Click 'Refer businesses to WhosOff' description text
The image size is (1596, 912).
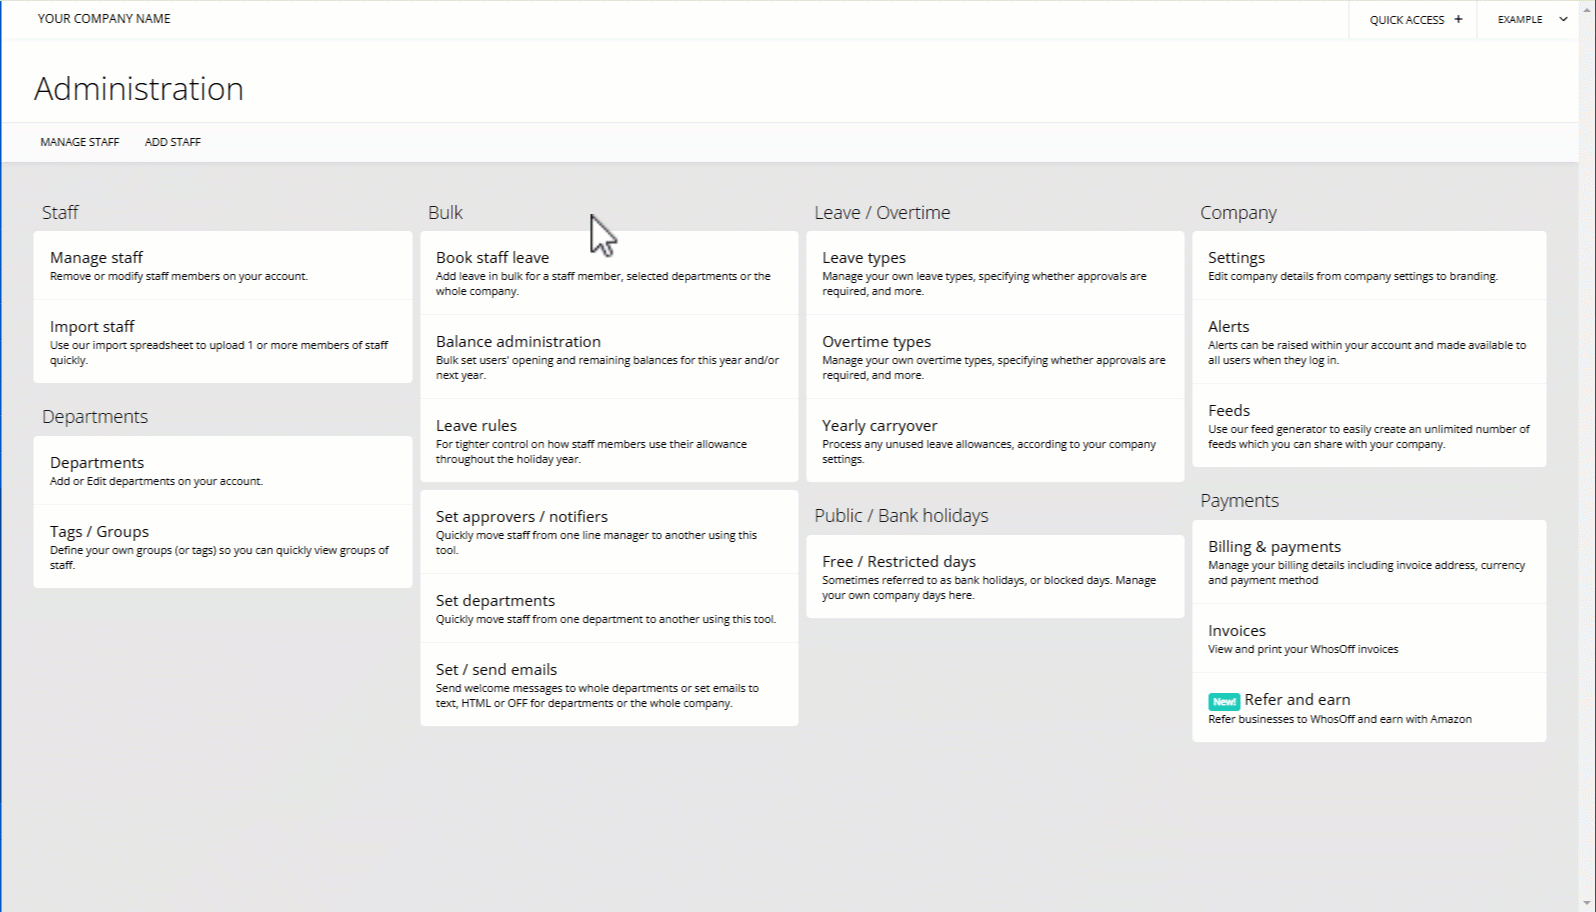click(1340, 720)
